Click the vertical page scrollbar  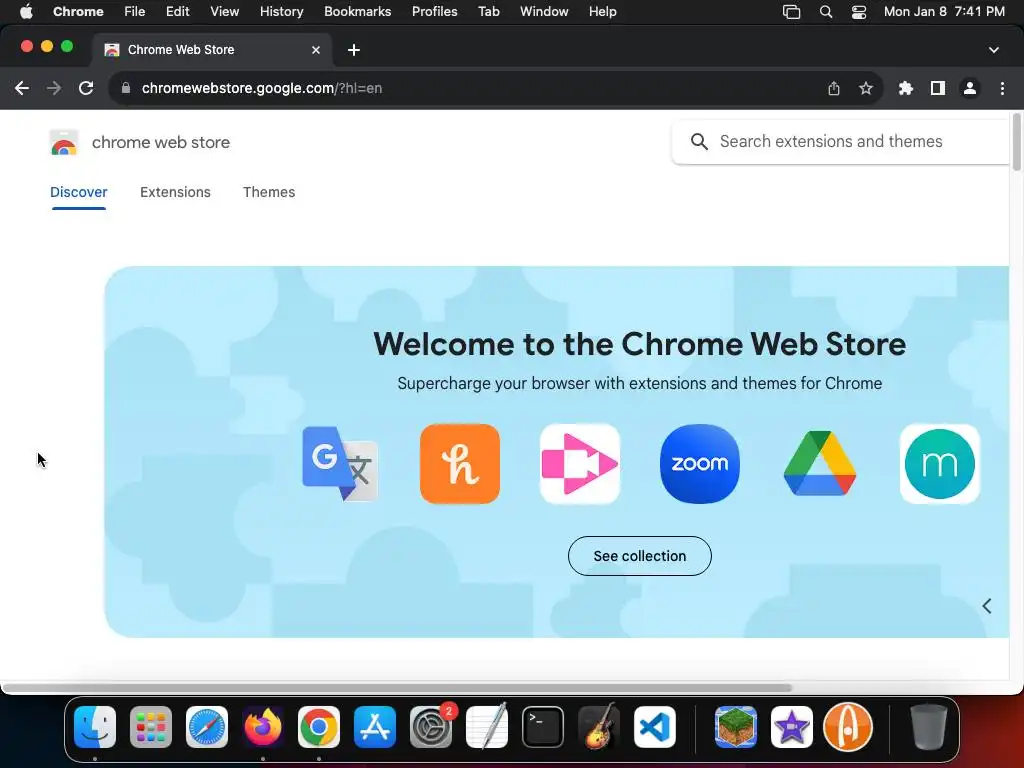pyautogui.click(x=1016, y=142)
